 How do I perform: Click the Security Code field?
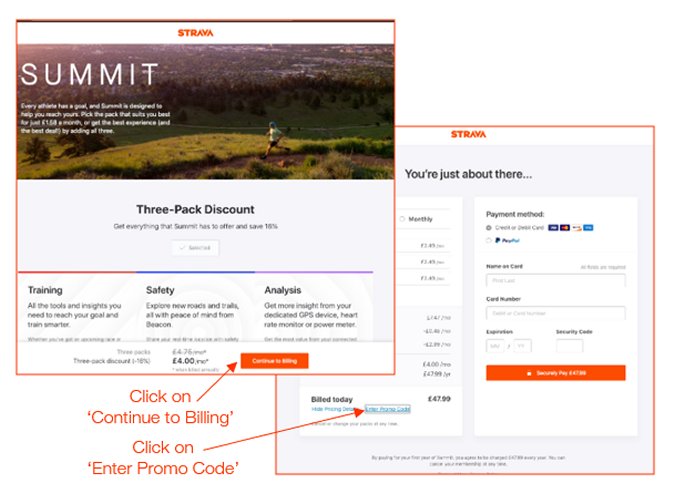click(570, 346)
